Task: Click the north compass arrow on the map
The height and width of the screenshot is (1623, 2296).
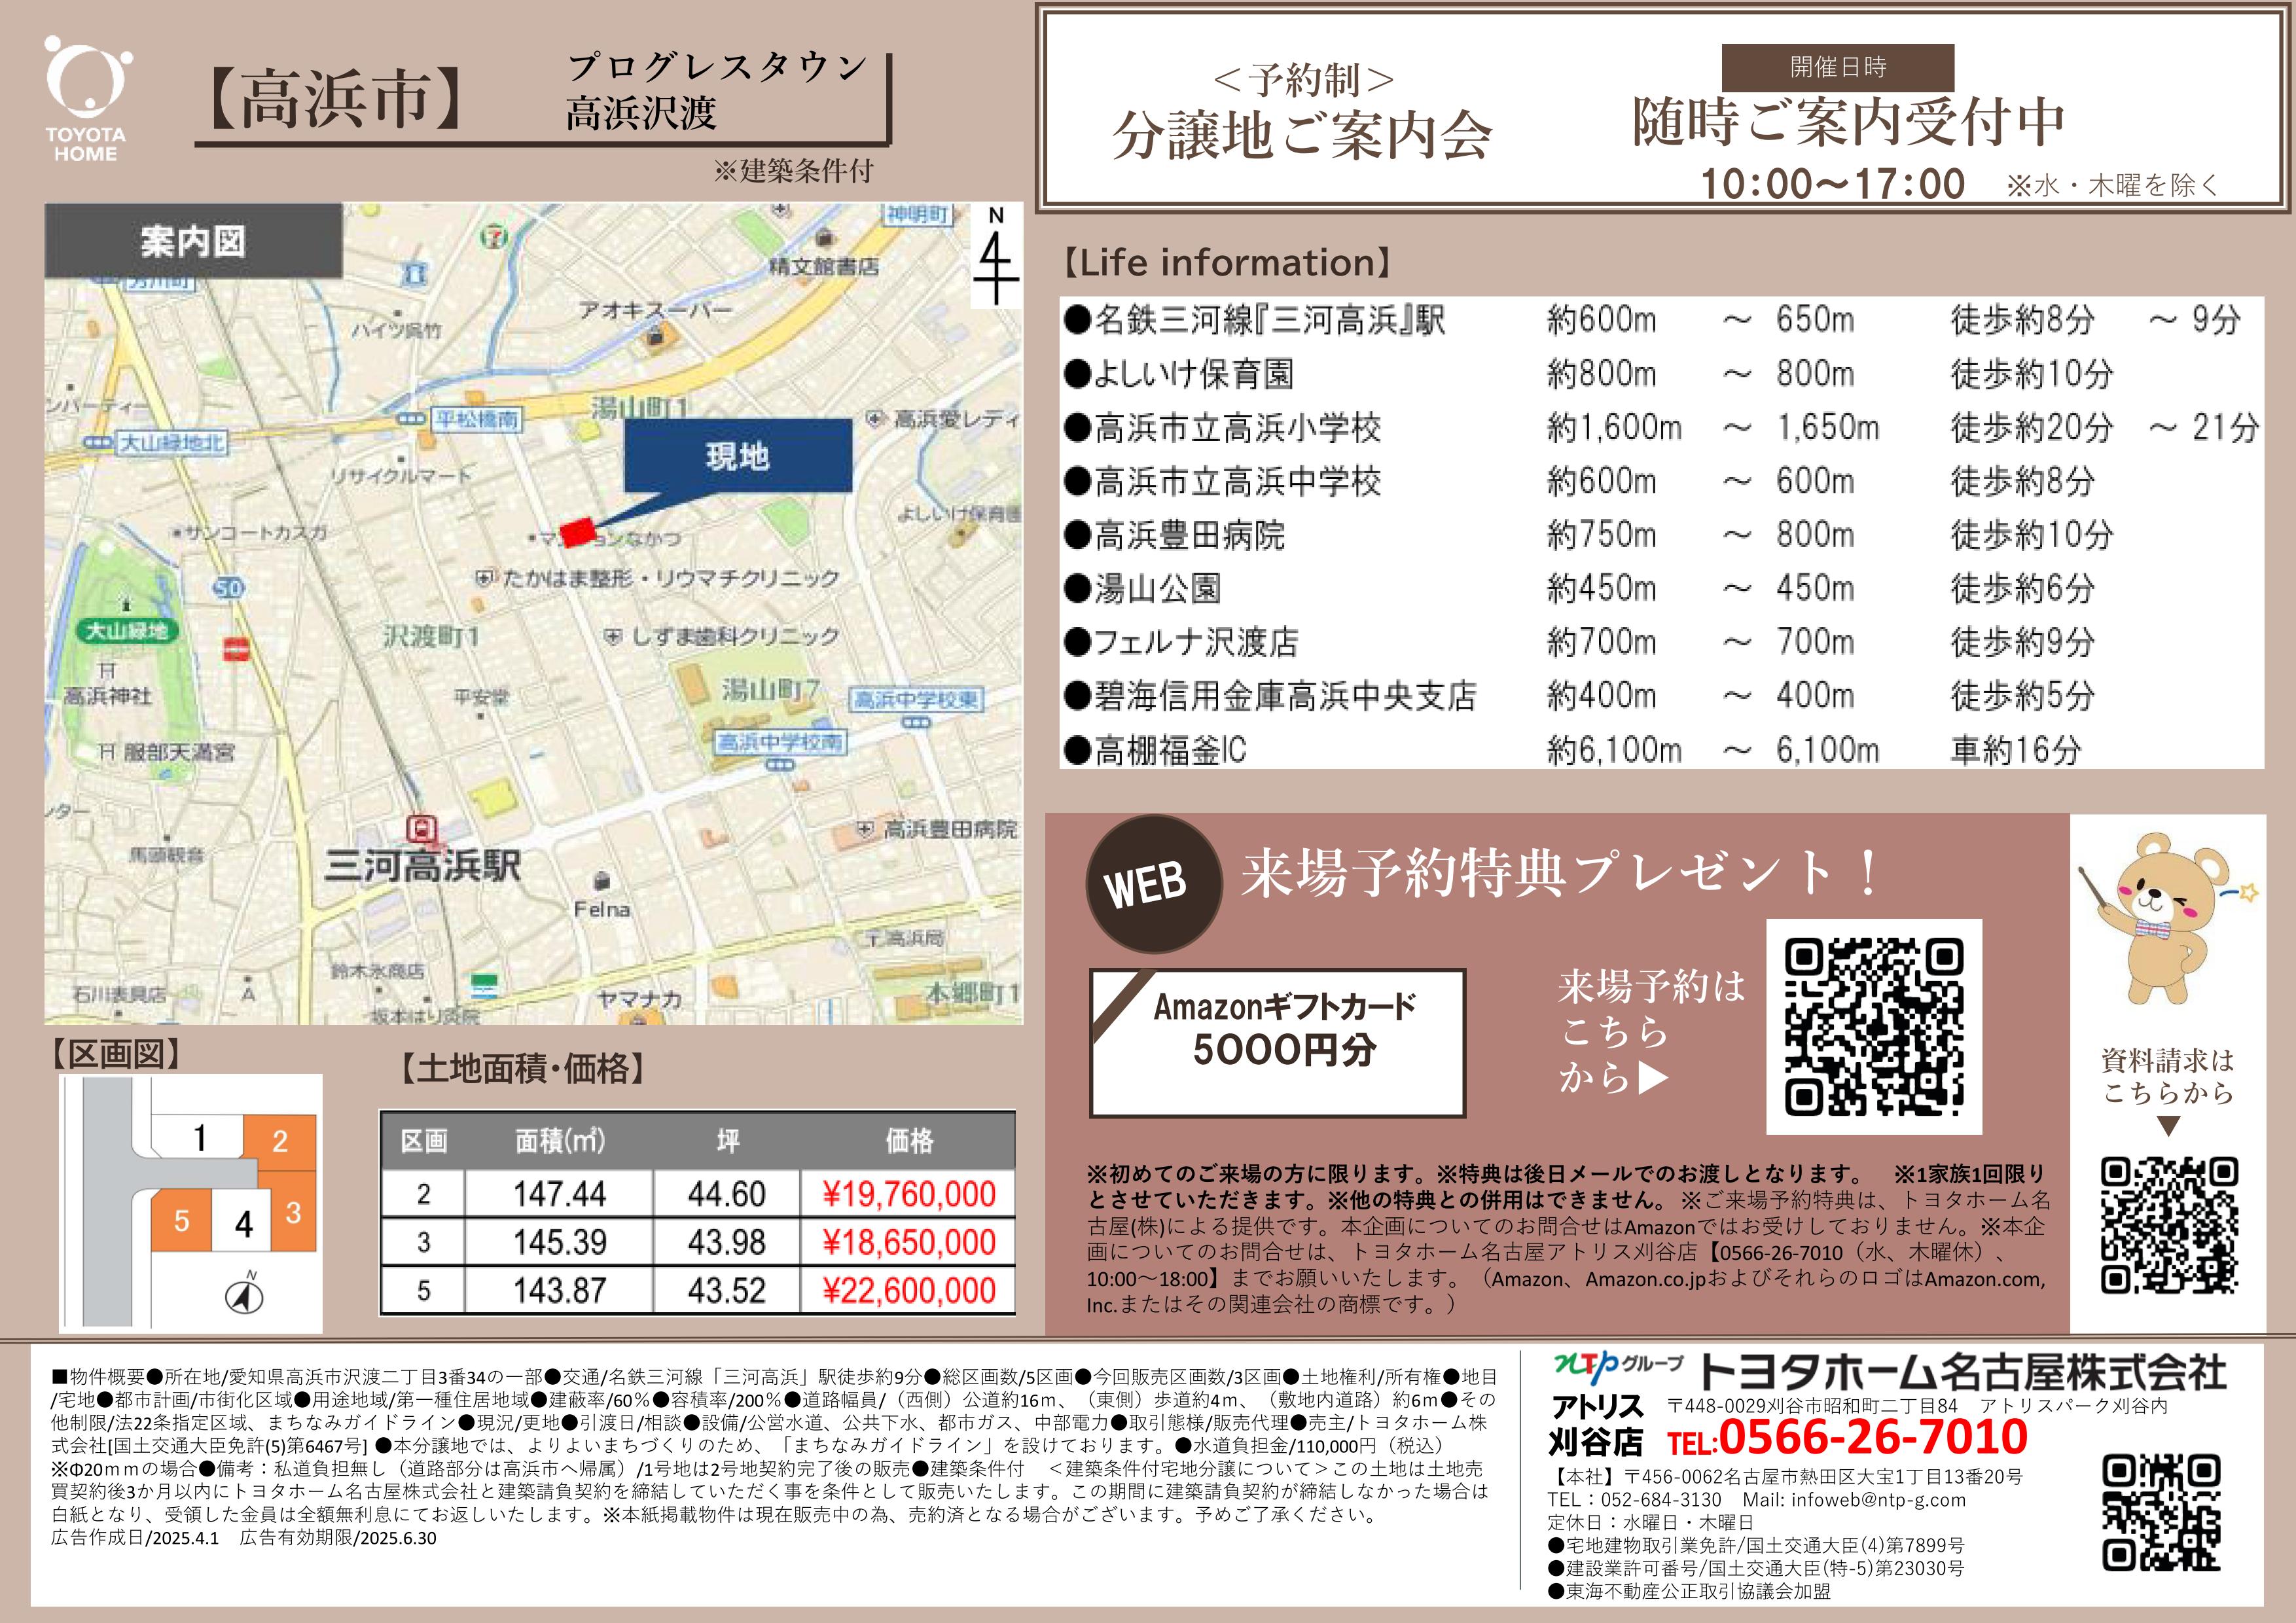Action: pos(995,255)
